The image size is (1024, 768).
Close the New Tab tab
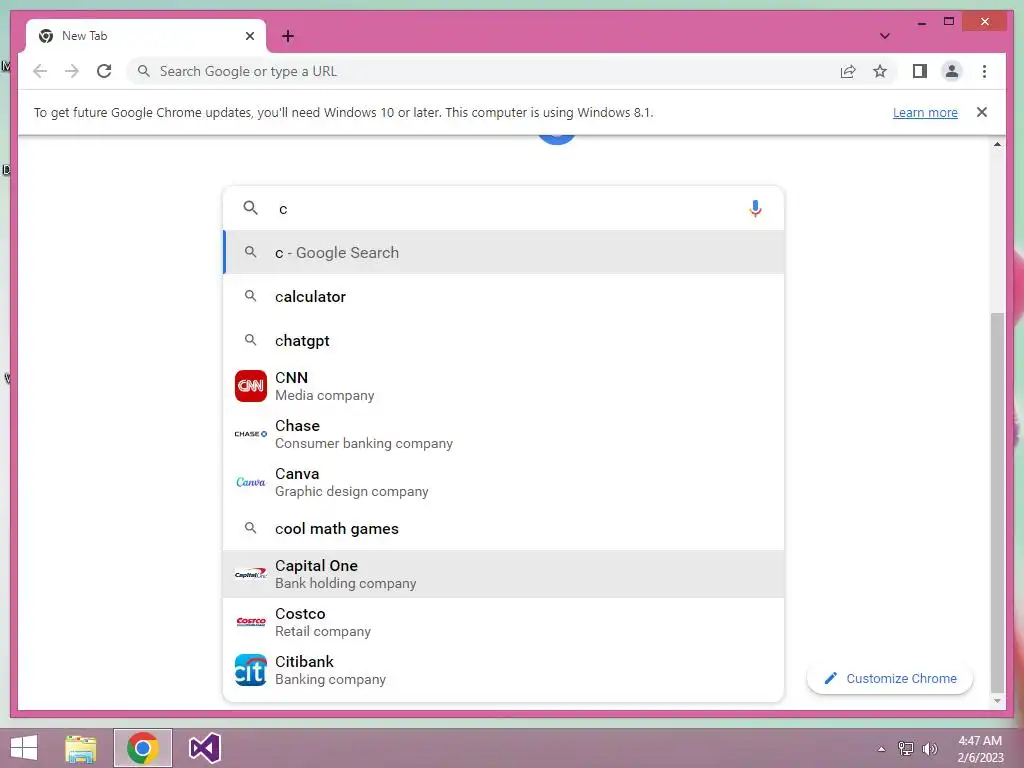[x=249, y=36]
